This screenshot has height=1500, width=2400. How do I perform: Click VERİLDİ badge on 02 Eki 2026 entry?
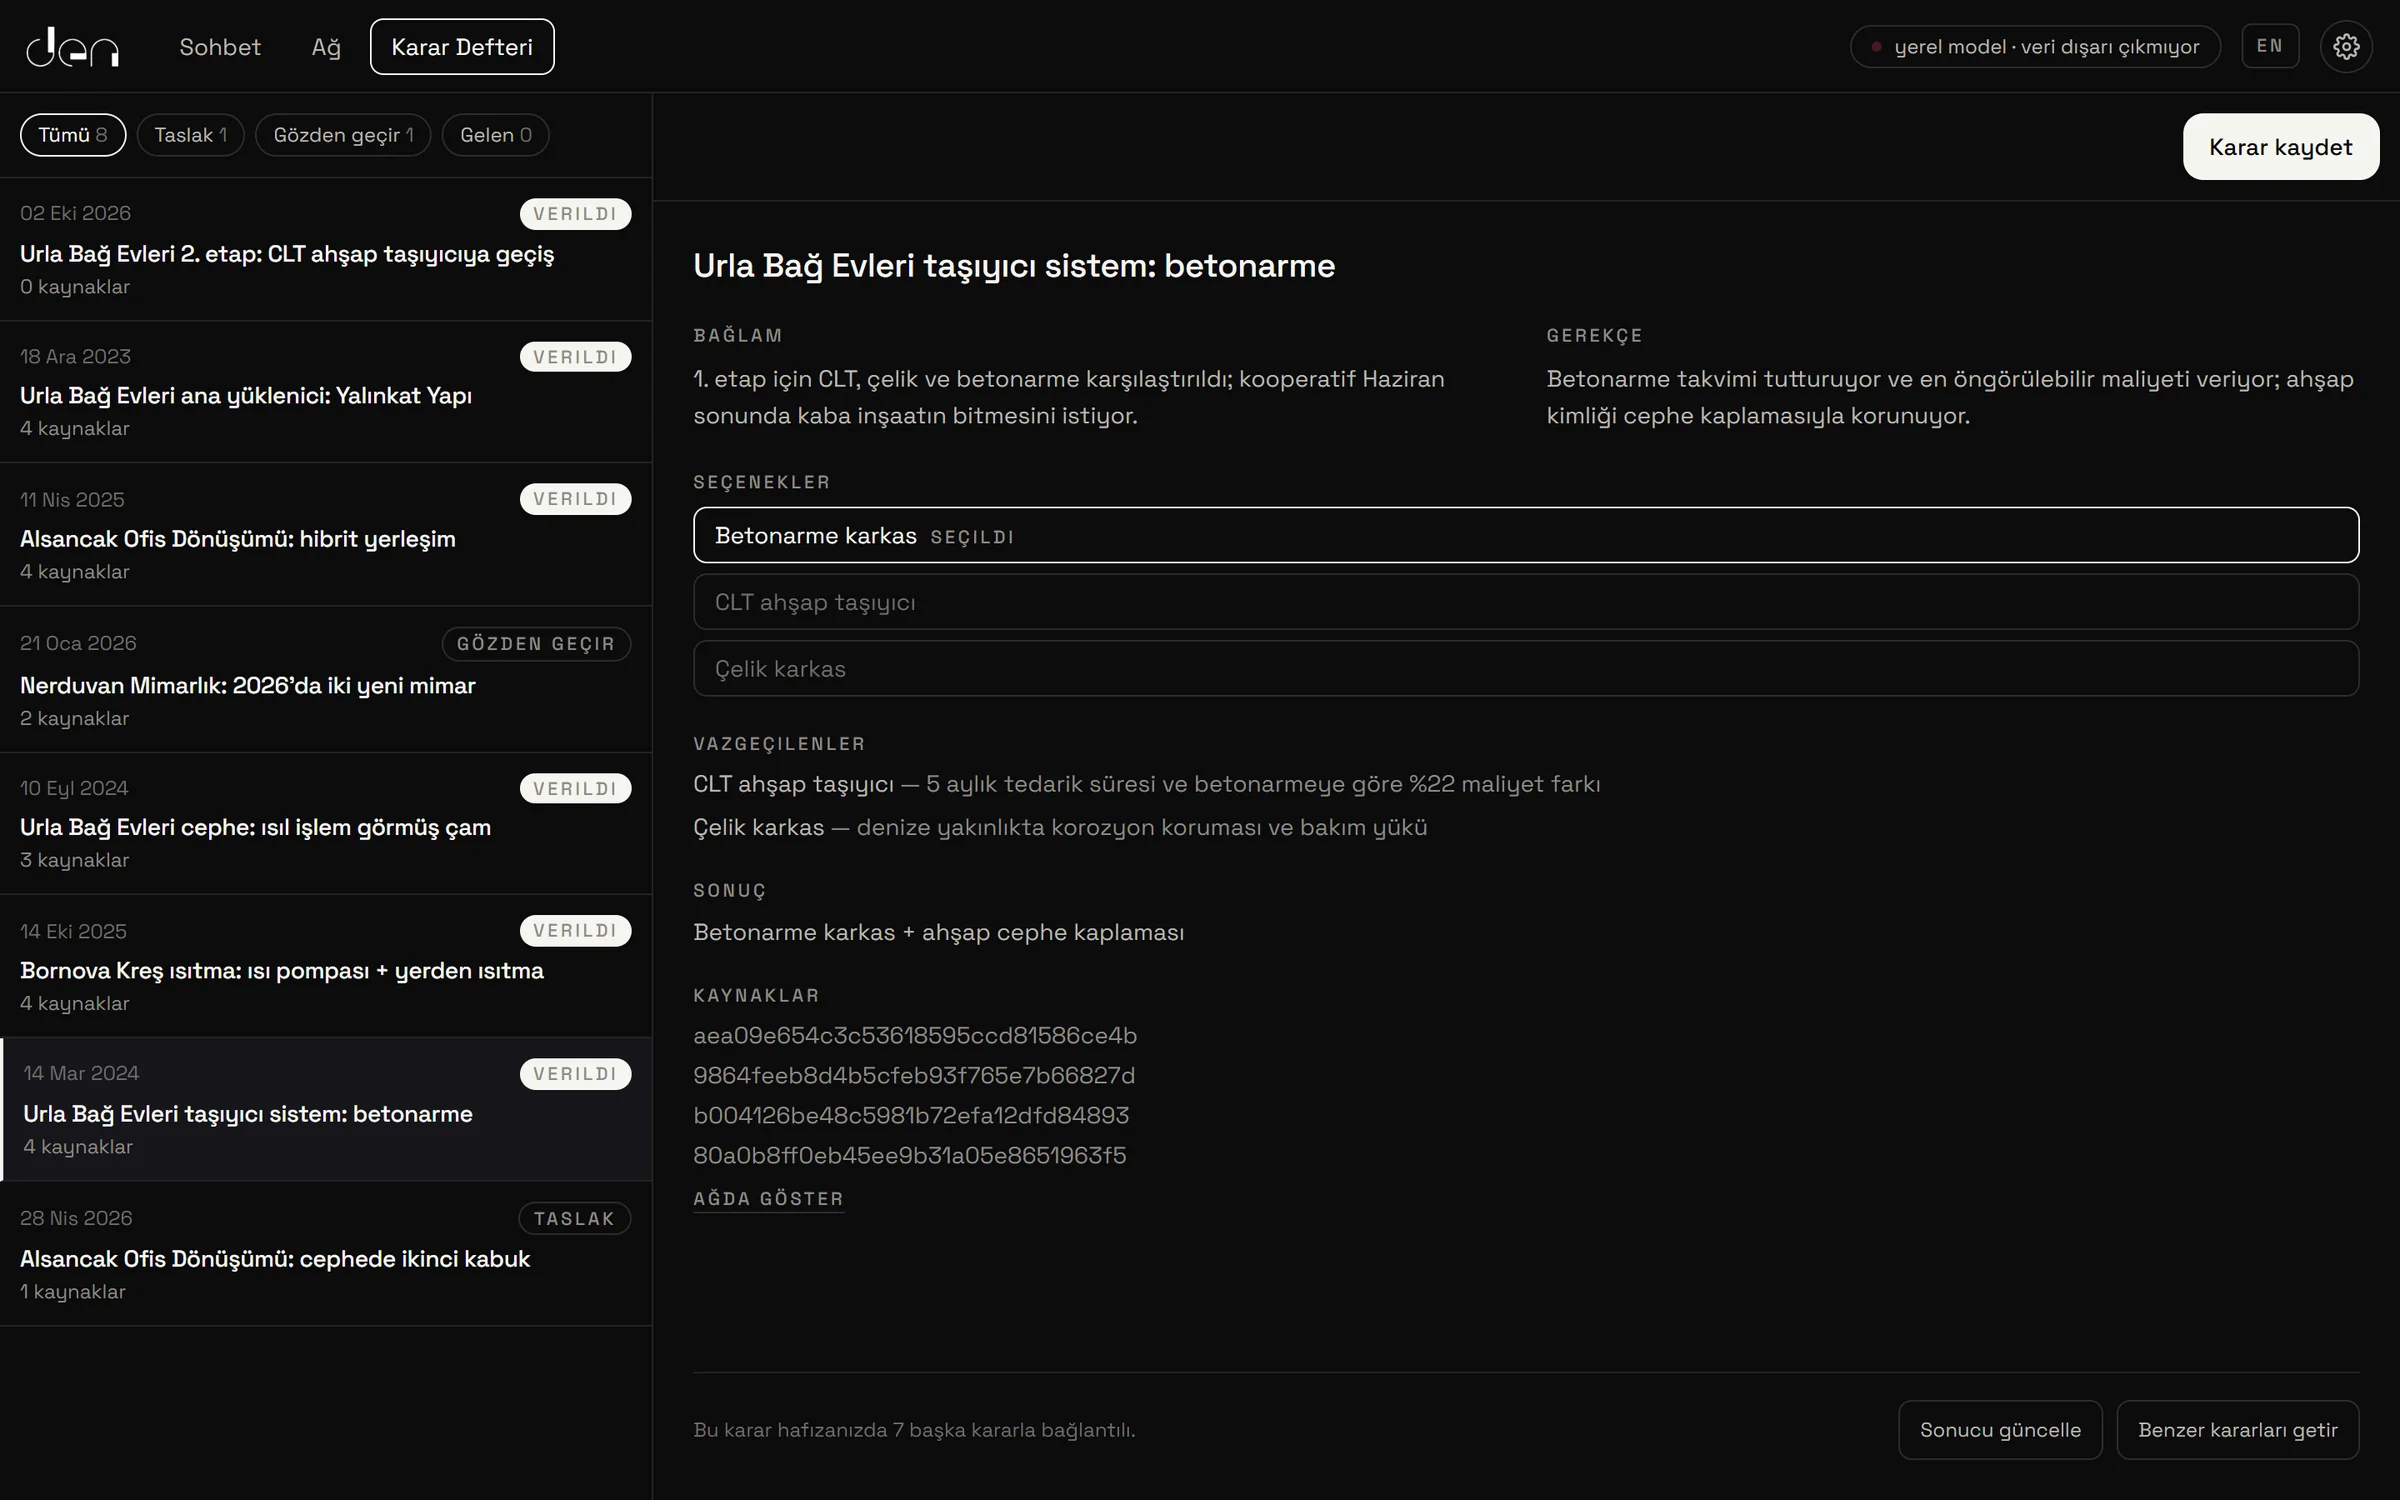pyautogui.click(x=575, y=214)
